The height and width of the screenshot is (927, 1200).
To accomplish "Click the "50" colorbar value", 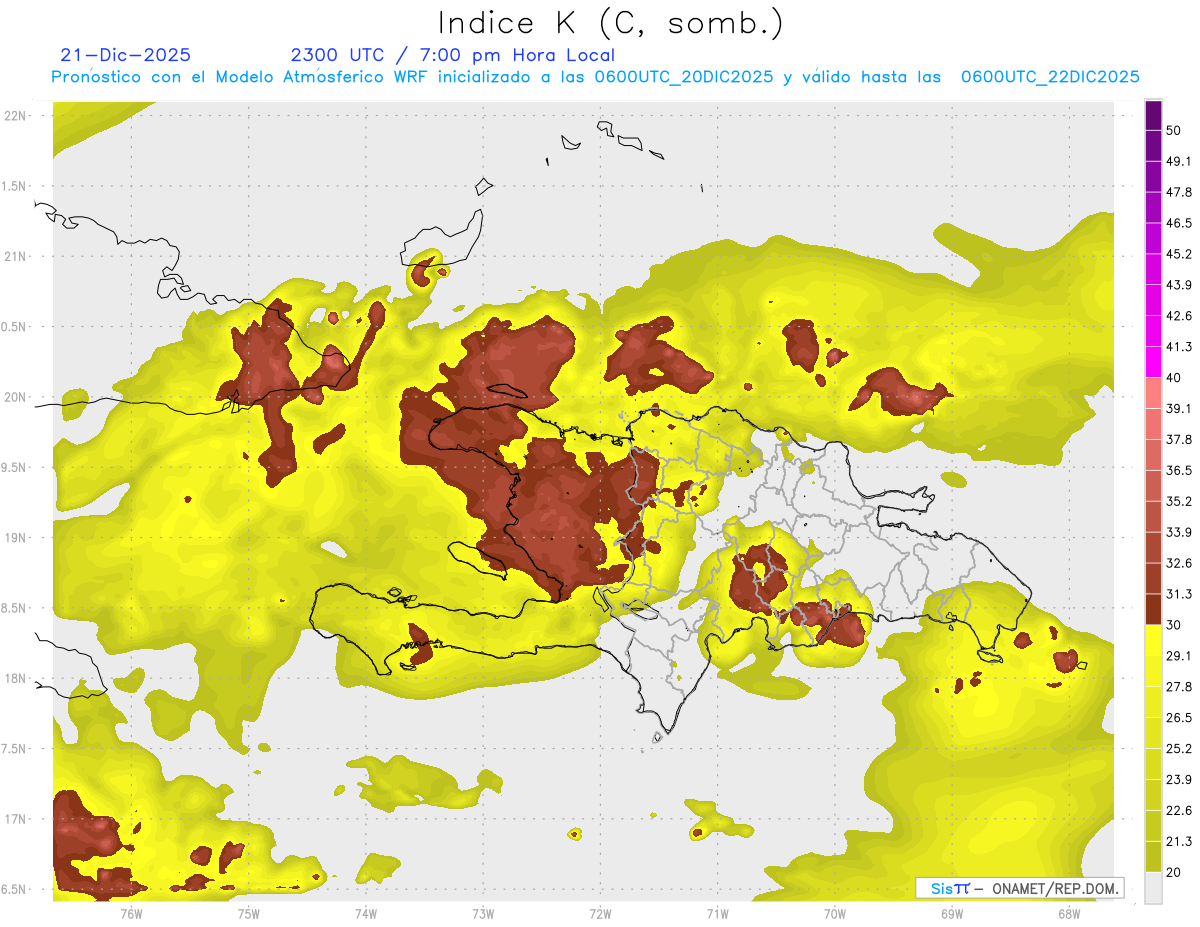I will (1175, 130).
